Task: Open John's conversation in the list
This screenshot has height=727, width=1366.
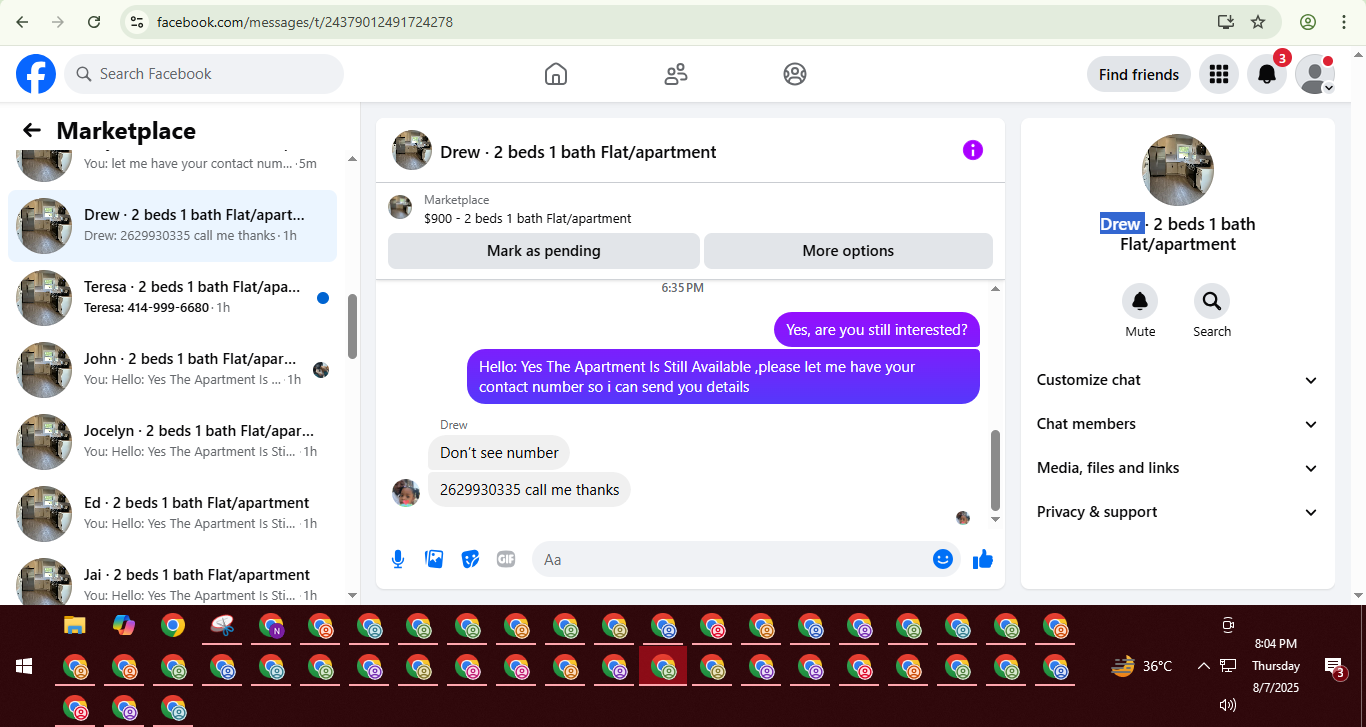Action: pos(172,370)
